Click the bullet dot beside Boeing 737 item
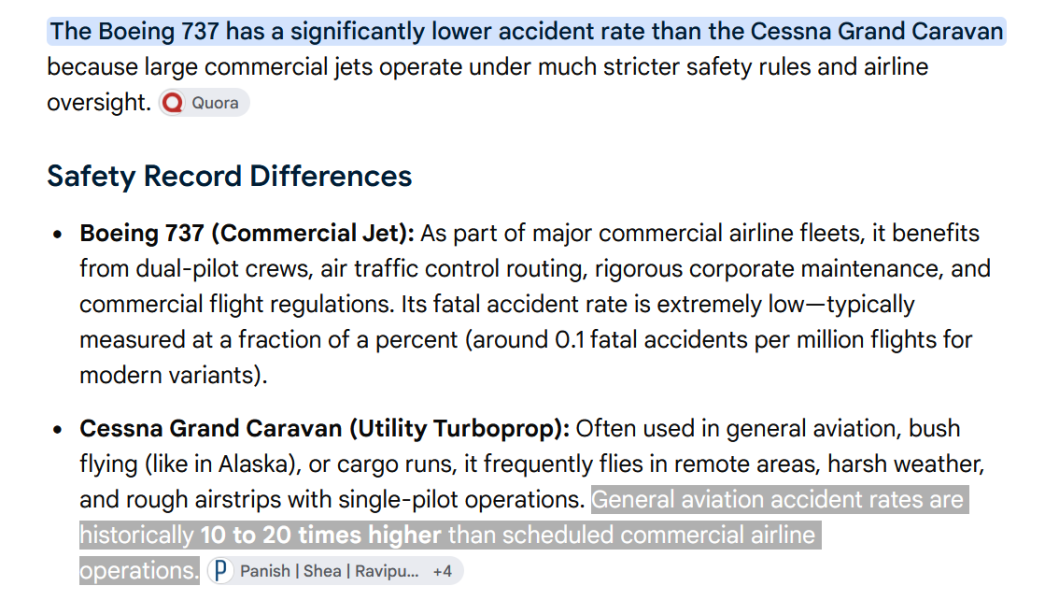Image resolution: width=1059 pixels, height=600 pixels. tap(57, 234)
